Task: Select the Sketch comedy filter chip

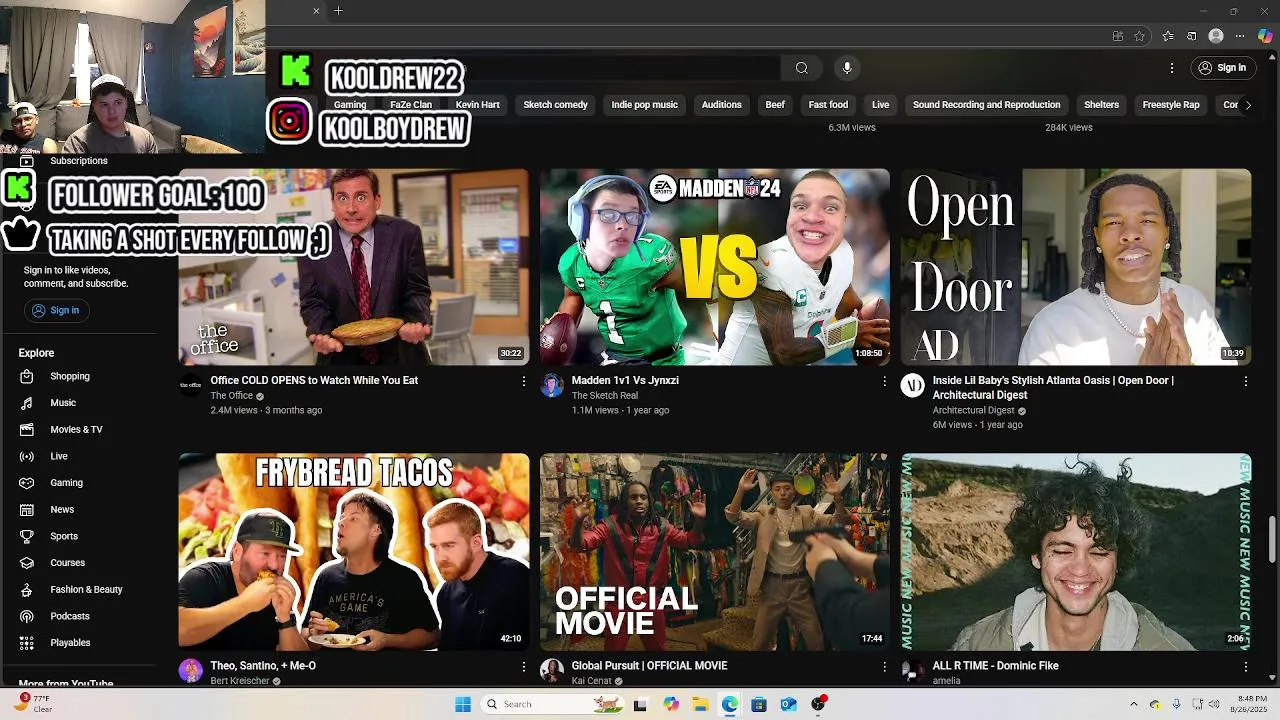Action: click(555, 105)
